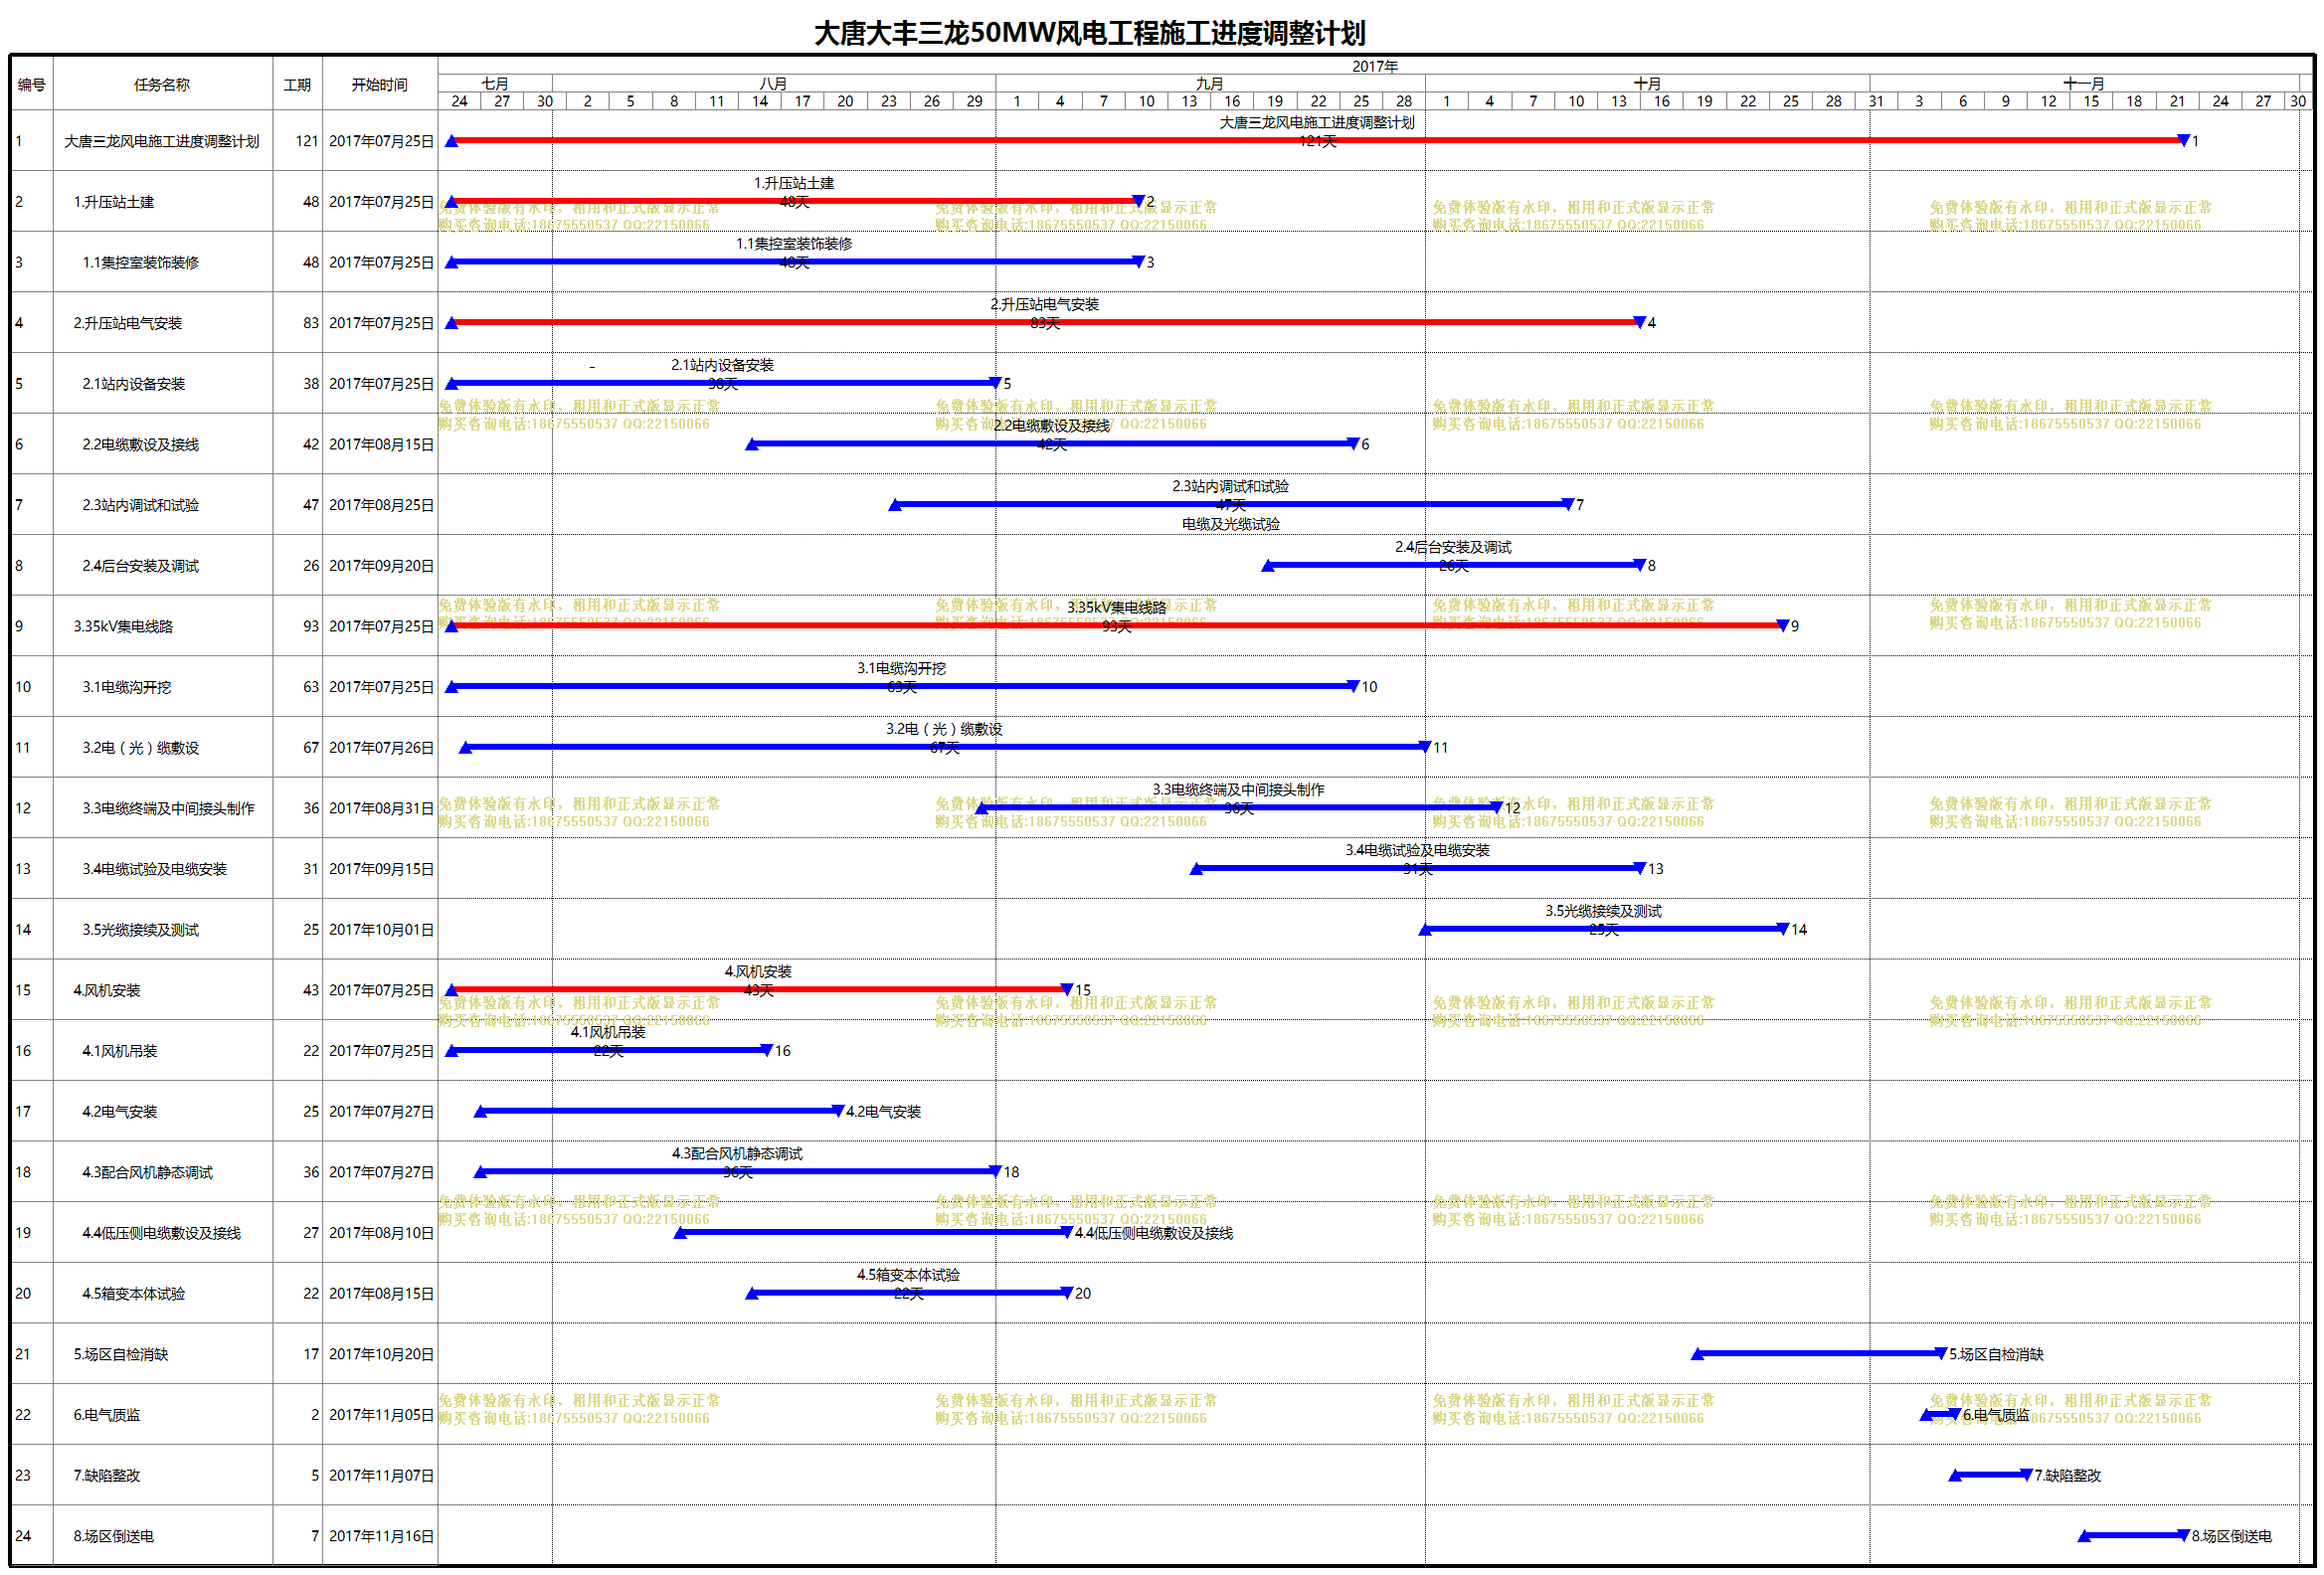The width and height of the screenshot is (2324, 1575).
Task: Select task 4.风机安装 in the task list
Action: (107, 990)
